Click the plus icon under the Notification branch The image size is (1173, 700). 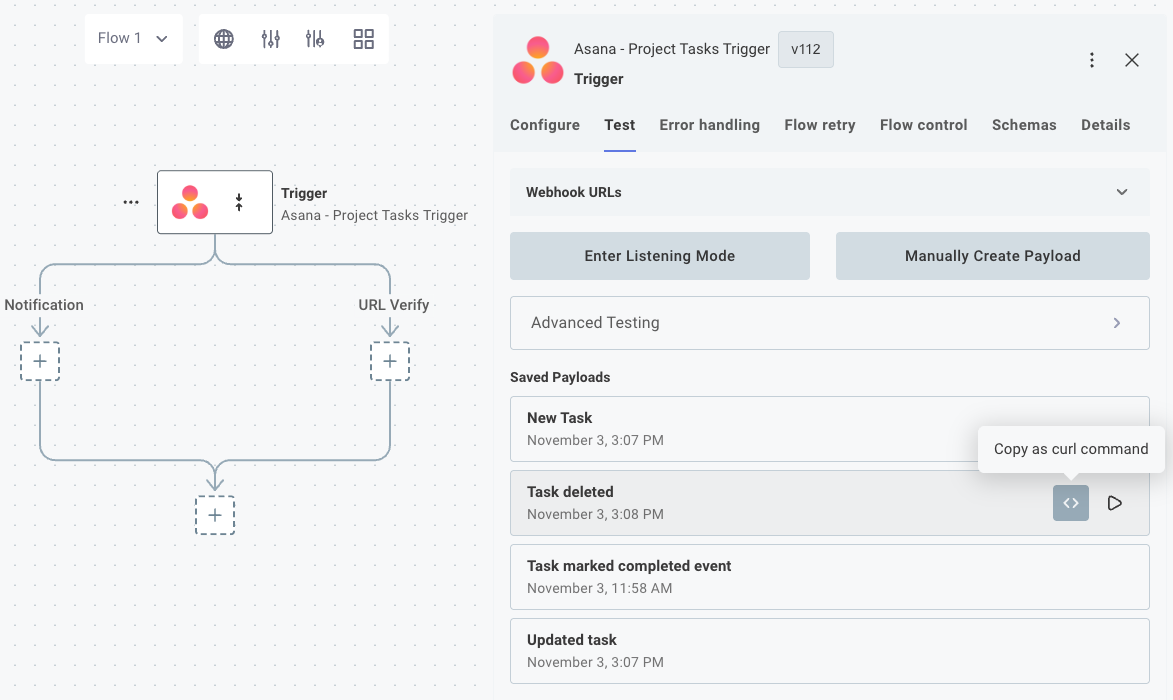tap(40, 361)
